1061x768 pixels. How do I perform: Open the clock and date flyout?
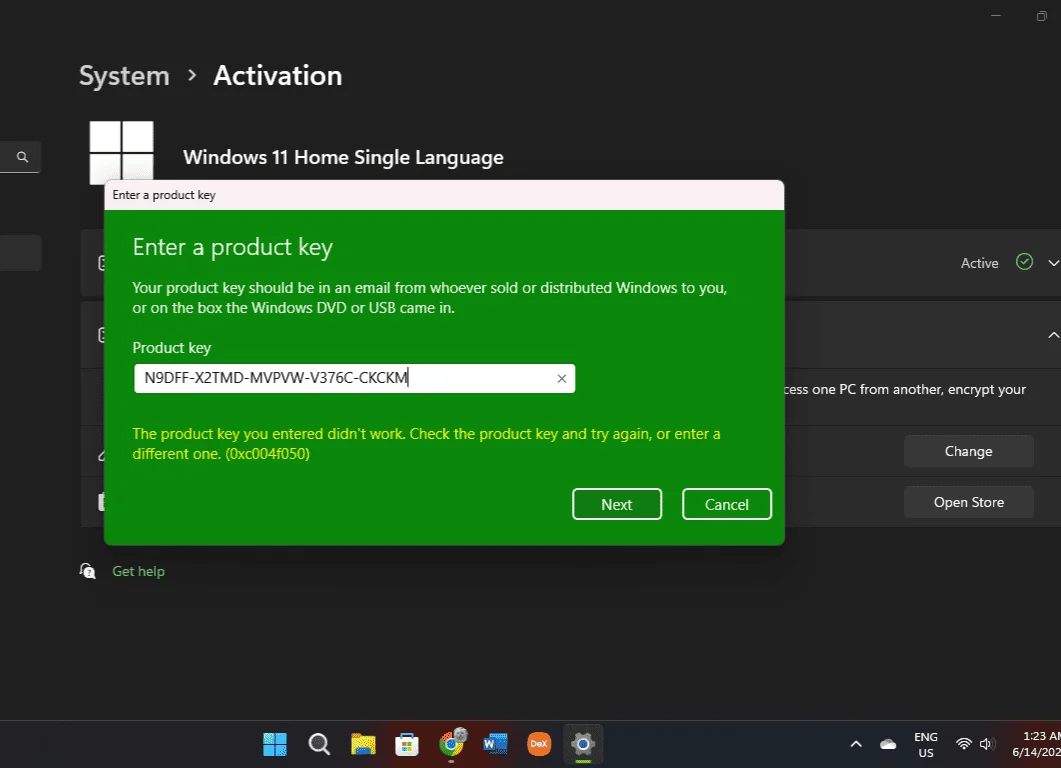click(1036, 744)
